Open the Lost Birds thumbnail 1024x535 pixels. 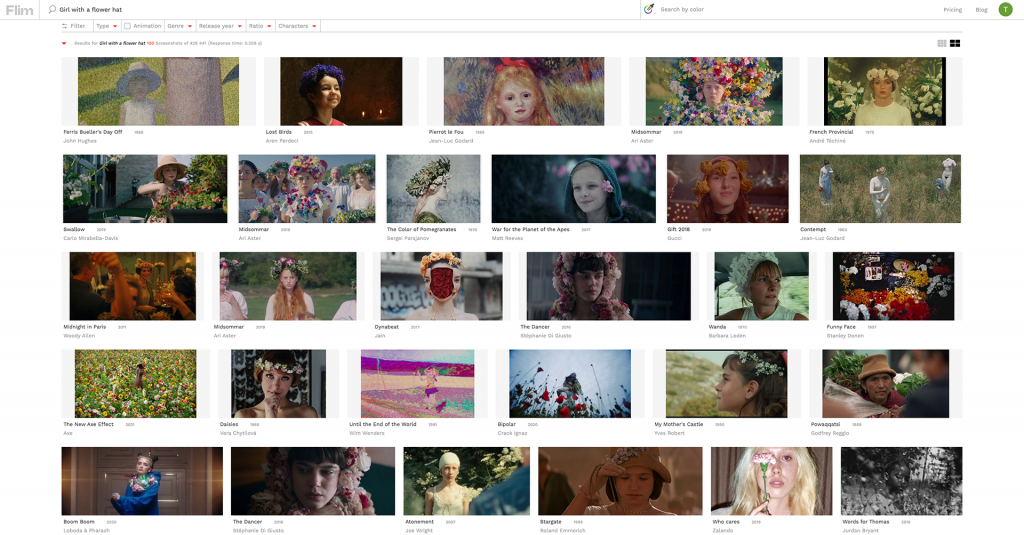click(341, 91)
